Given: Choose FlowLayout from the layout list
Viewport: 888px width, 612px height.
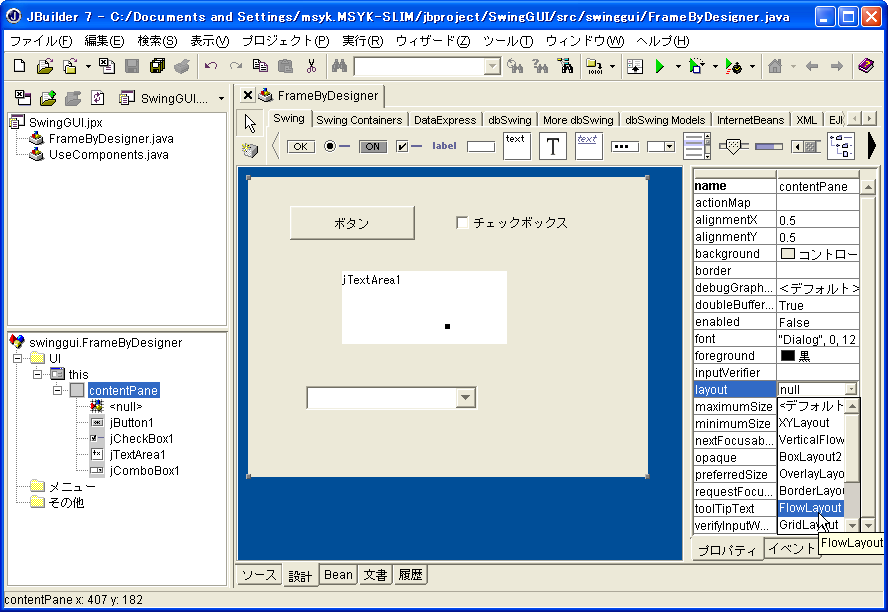Looking at the screenshot, I should 810,508.
